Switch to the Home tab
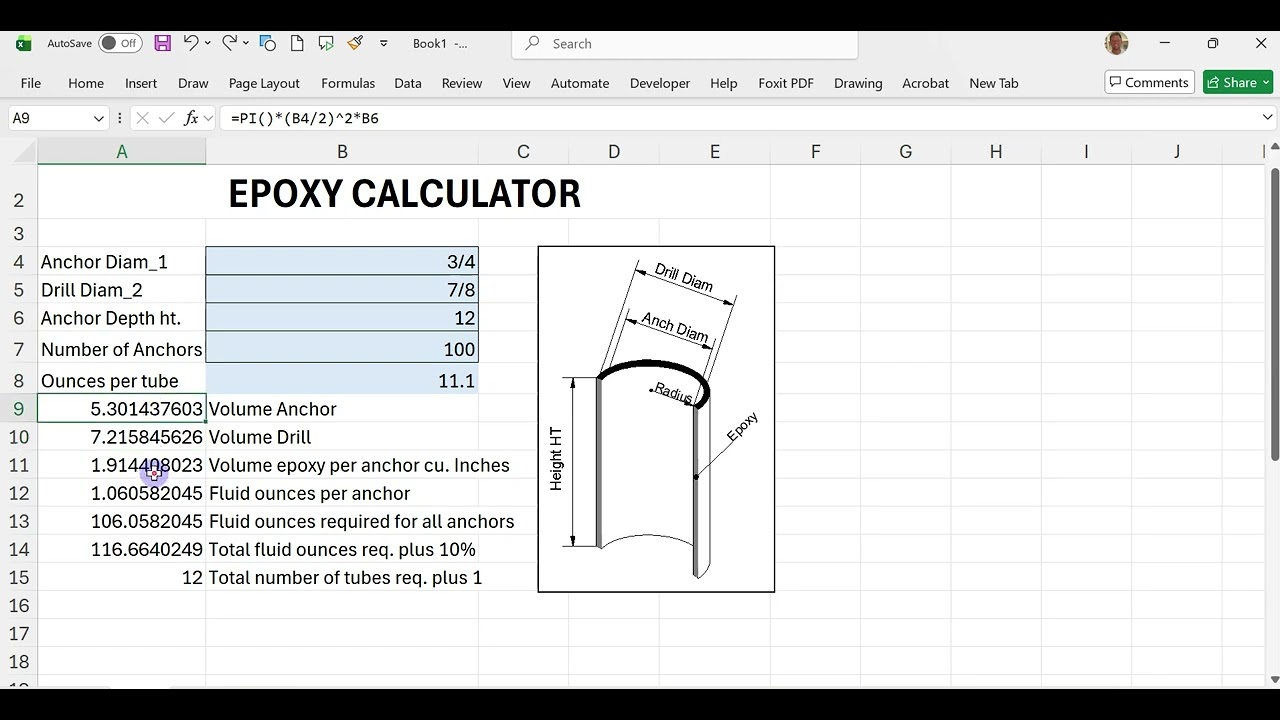Screen dimensions: 1280x720 86,83
